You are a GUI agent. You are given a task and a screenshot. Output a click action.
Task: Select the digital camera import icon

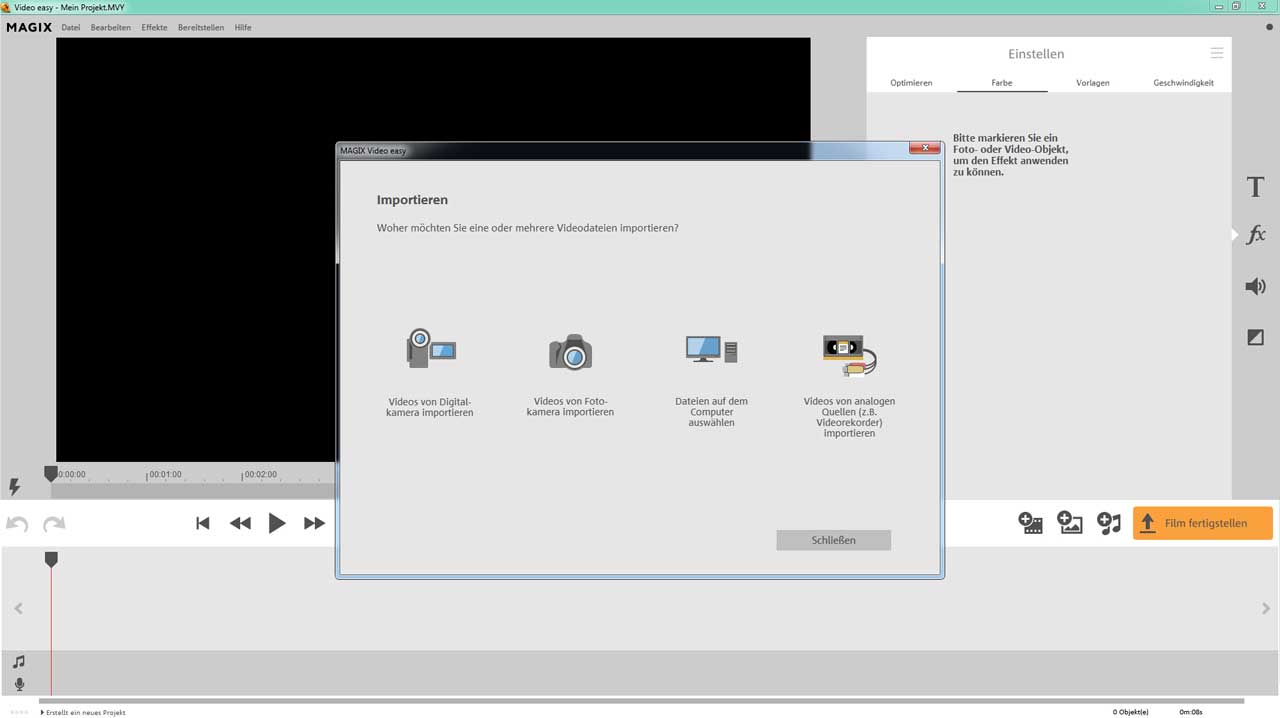coord(431,349)
